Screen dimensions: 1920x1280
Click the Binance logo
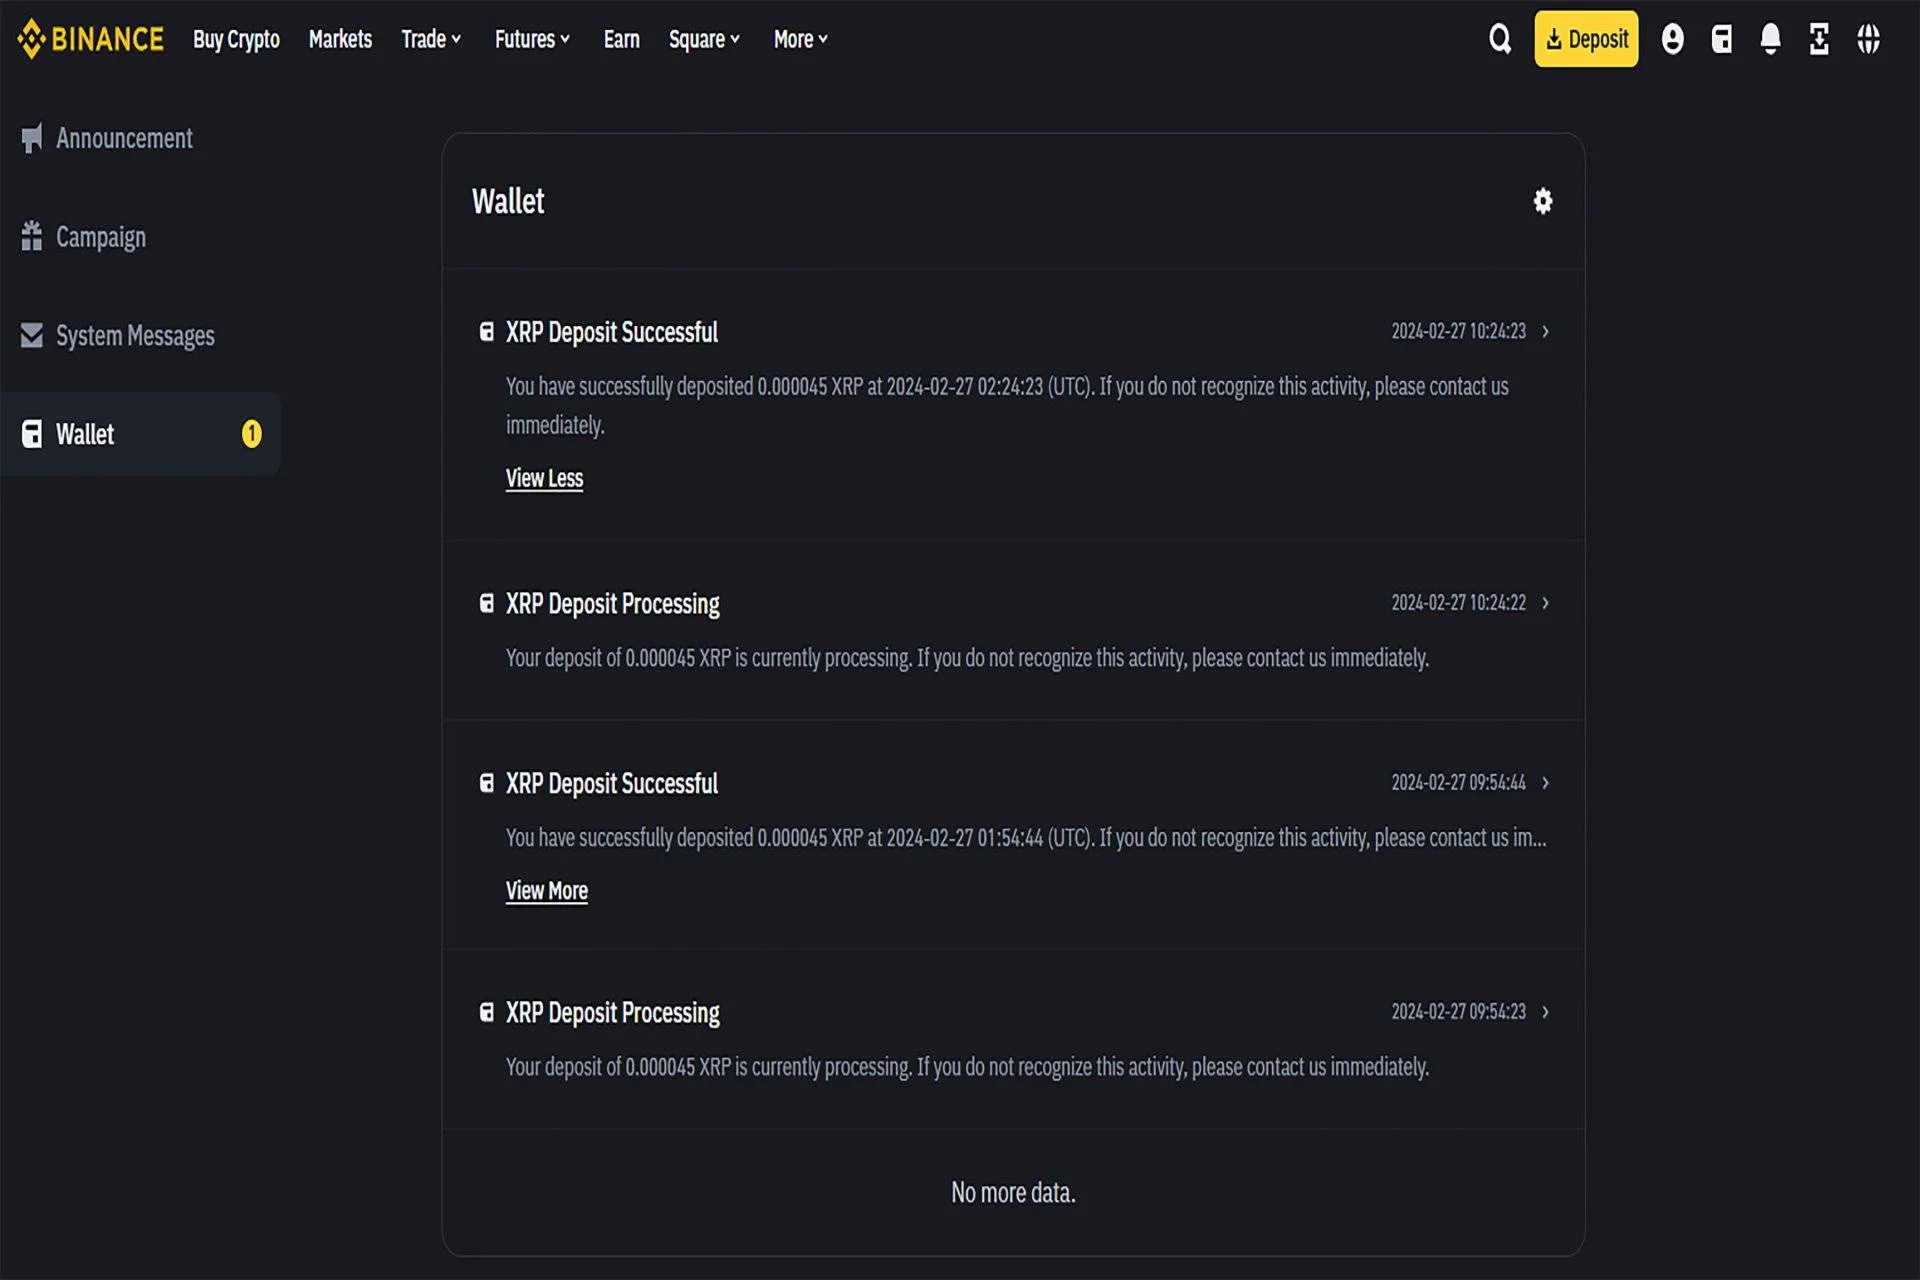point(90,39)
